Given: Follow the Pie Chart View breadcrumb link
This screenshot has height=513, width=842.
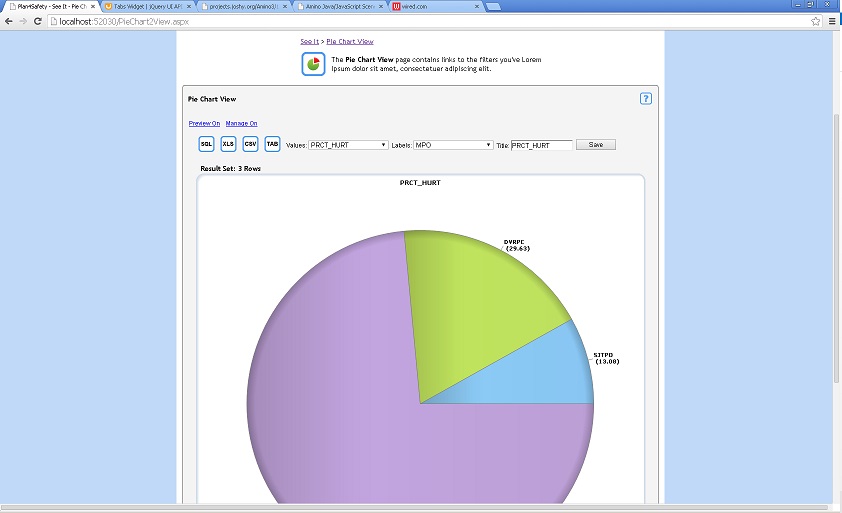Looking at the screenshot, I should click(350, 41).
